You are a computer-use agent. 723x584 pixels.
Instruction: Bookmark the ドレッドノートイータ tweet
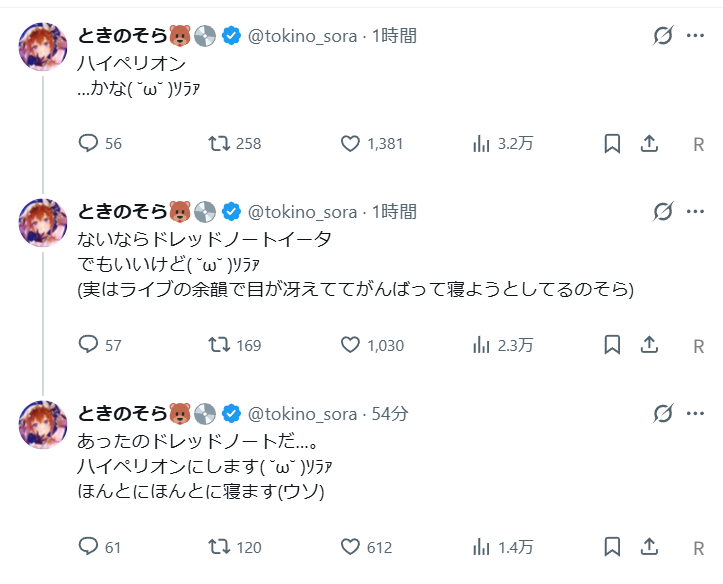click(x=612, y=345)
